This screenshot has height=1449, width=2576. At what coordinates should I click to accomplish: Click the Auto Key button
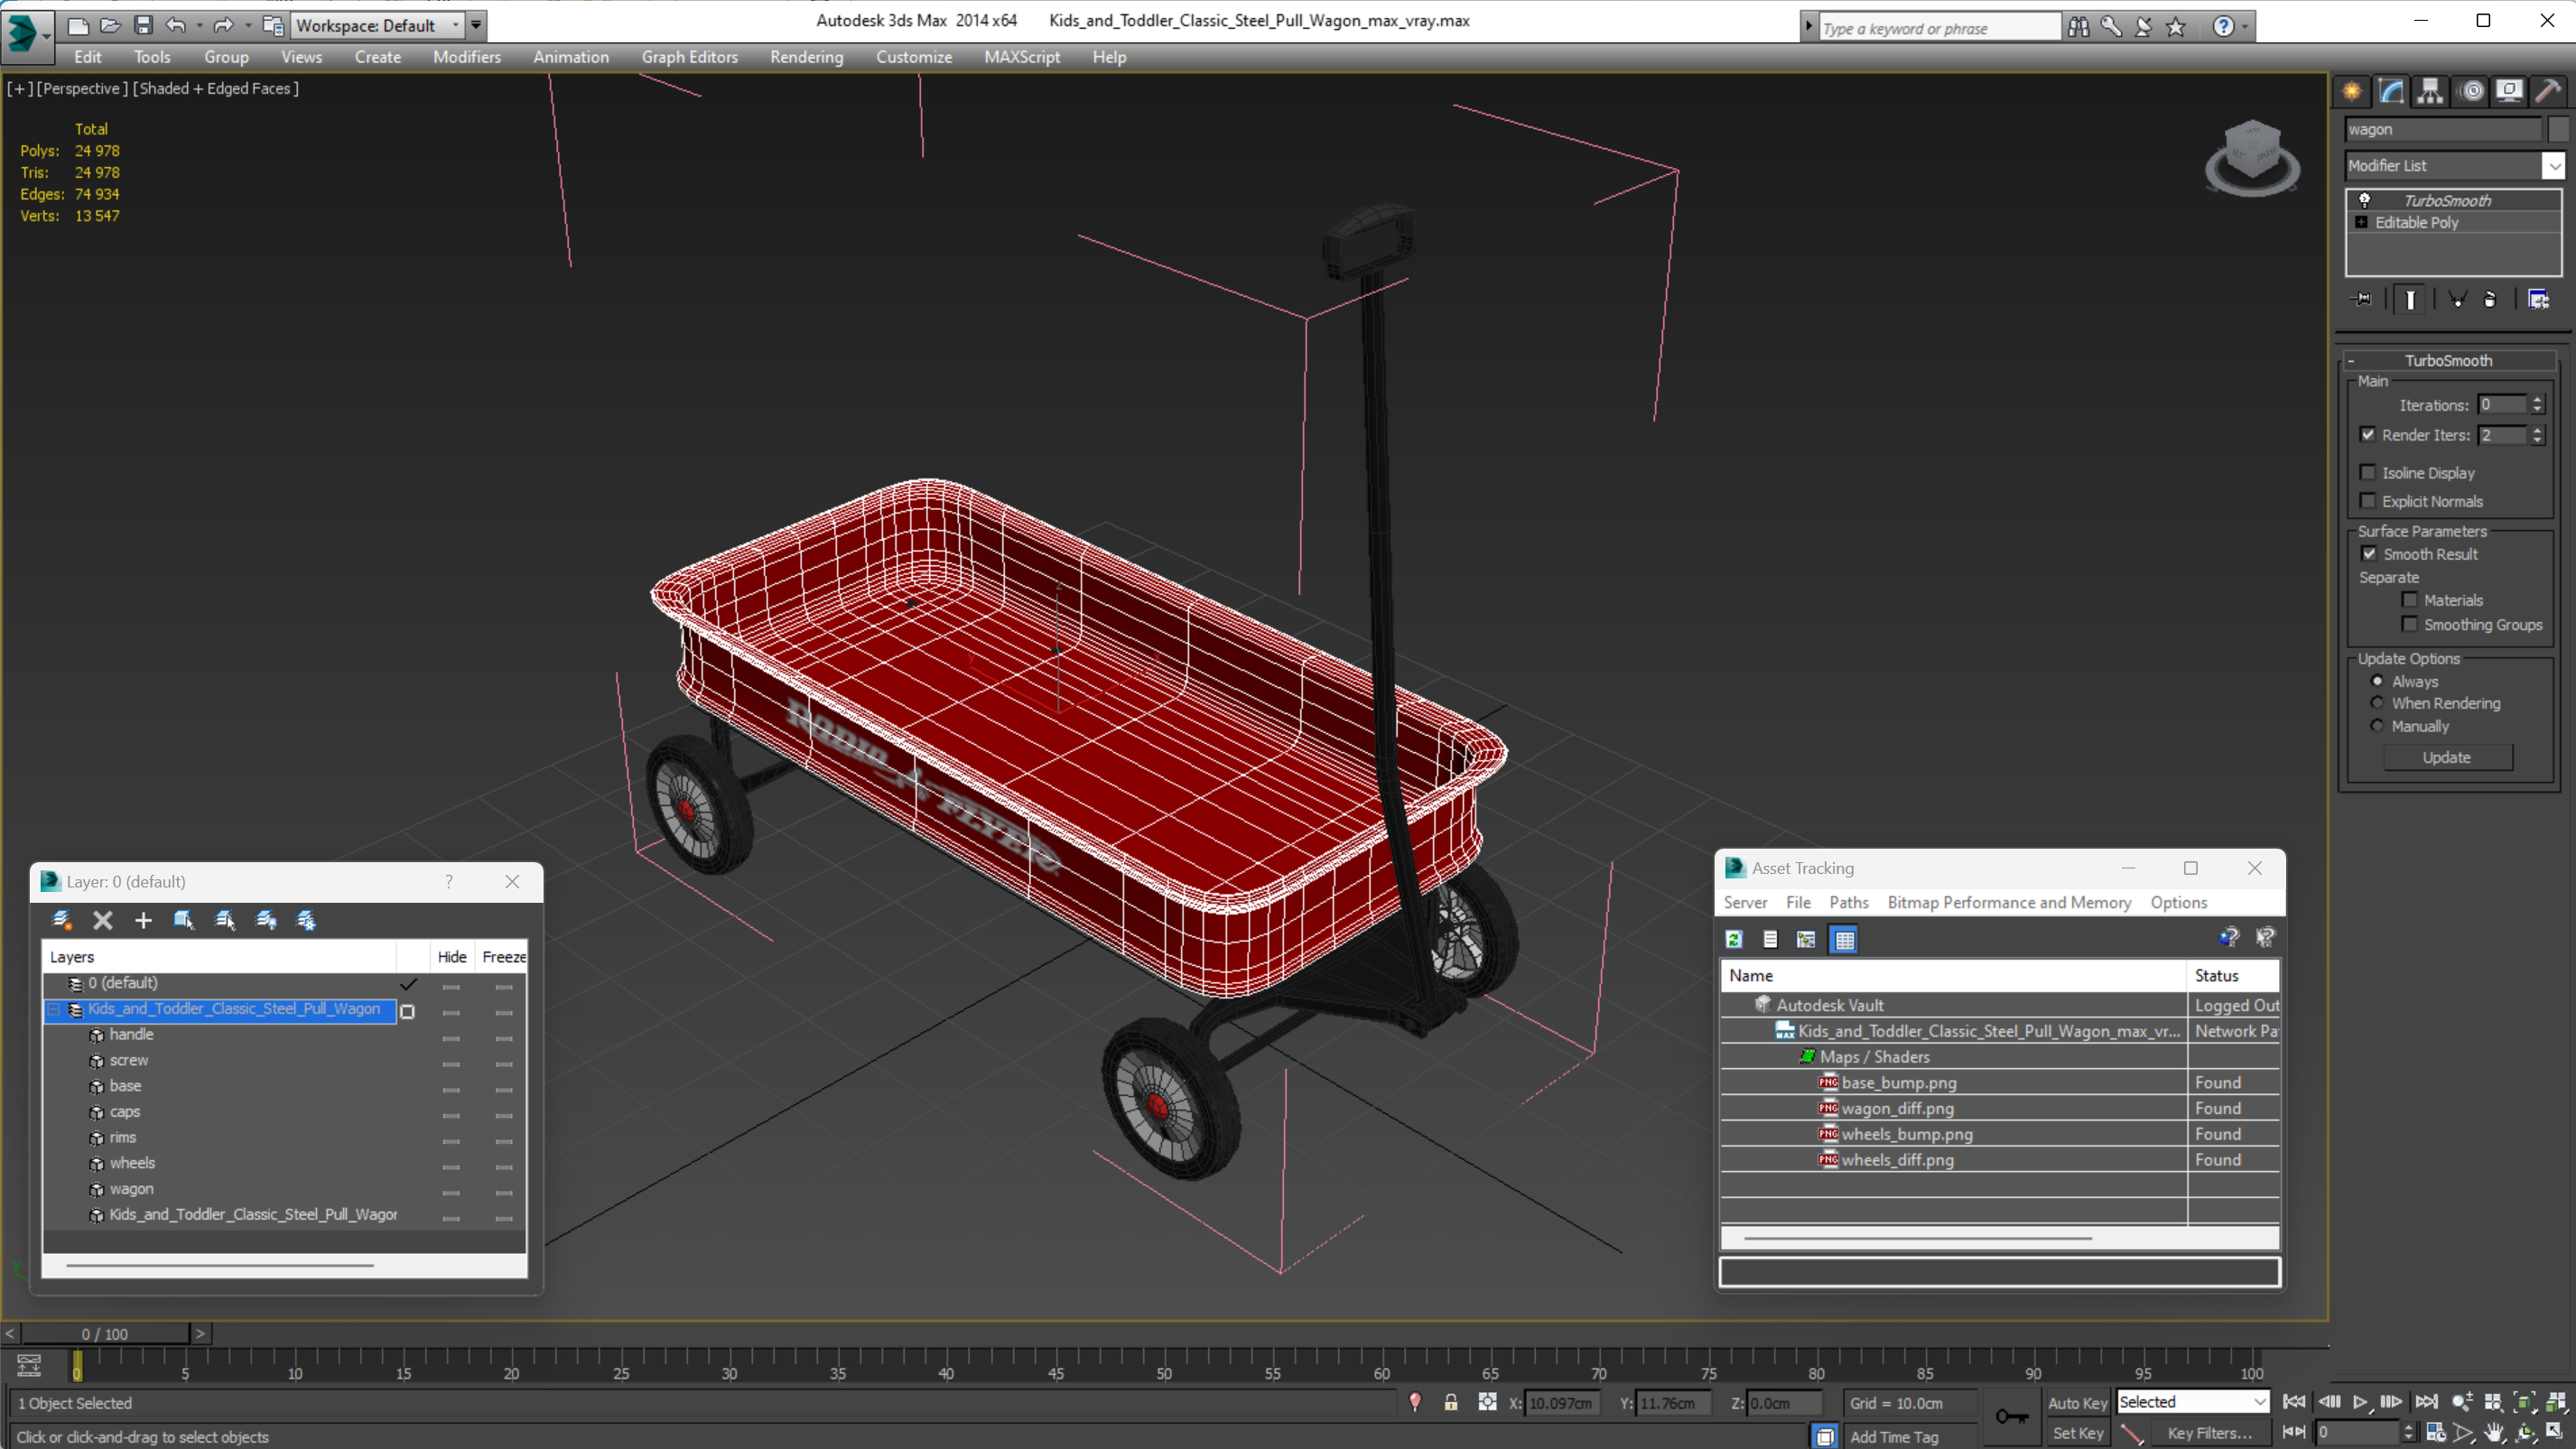(x=2077, y=1402)
